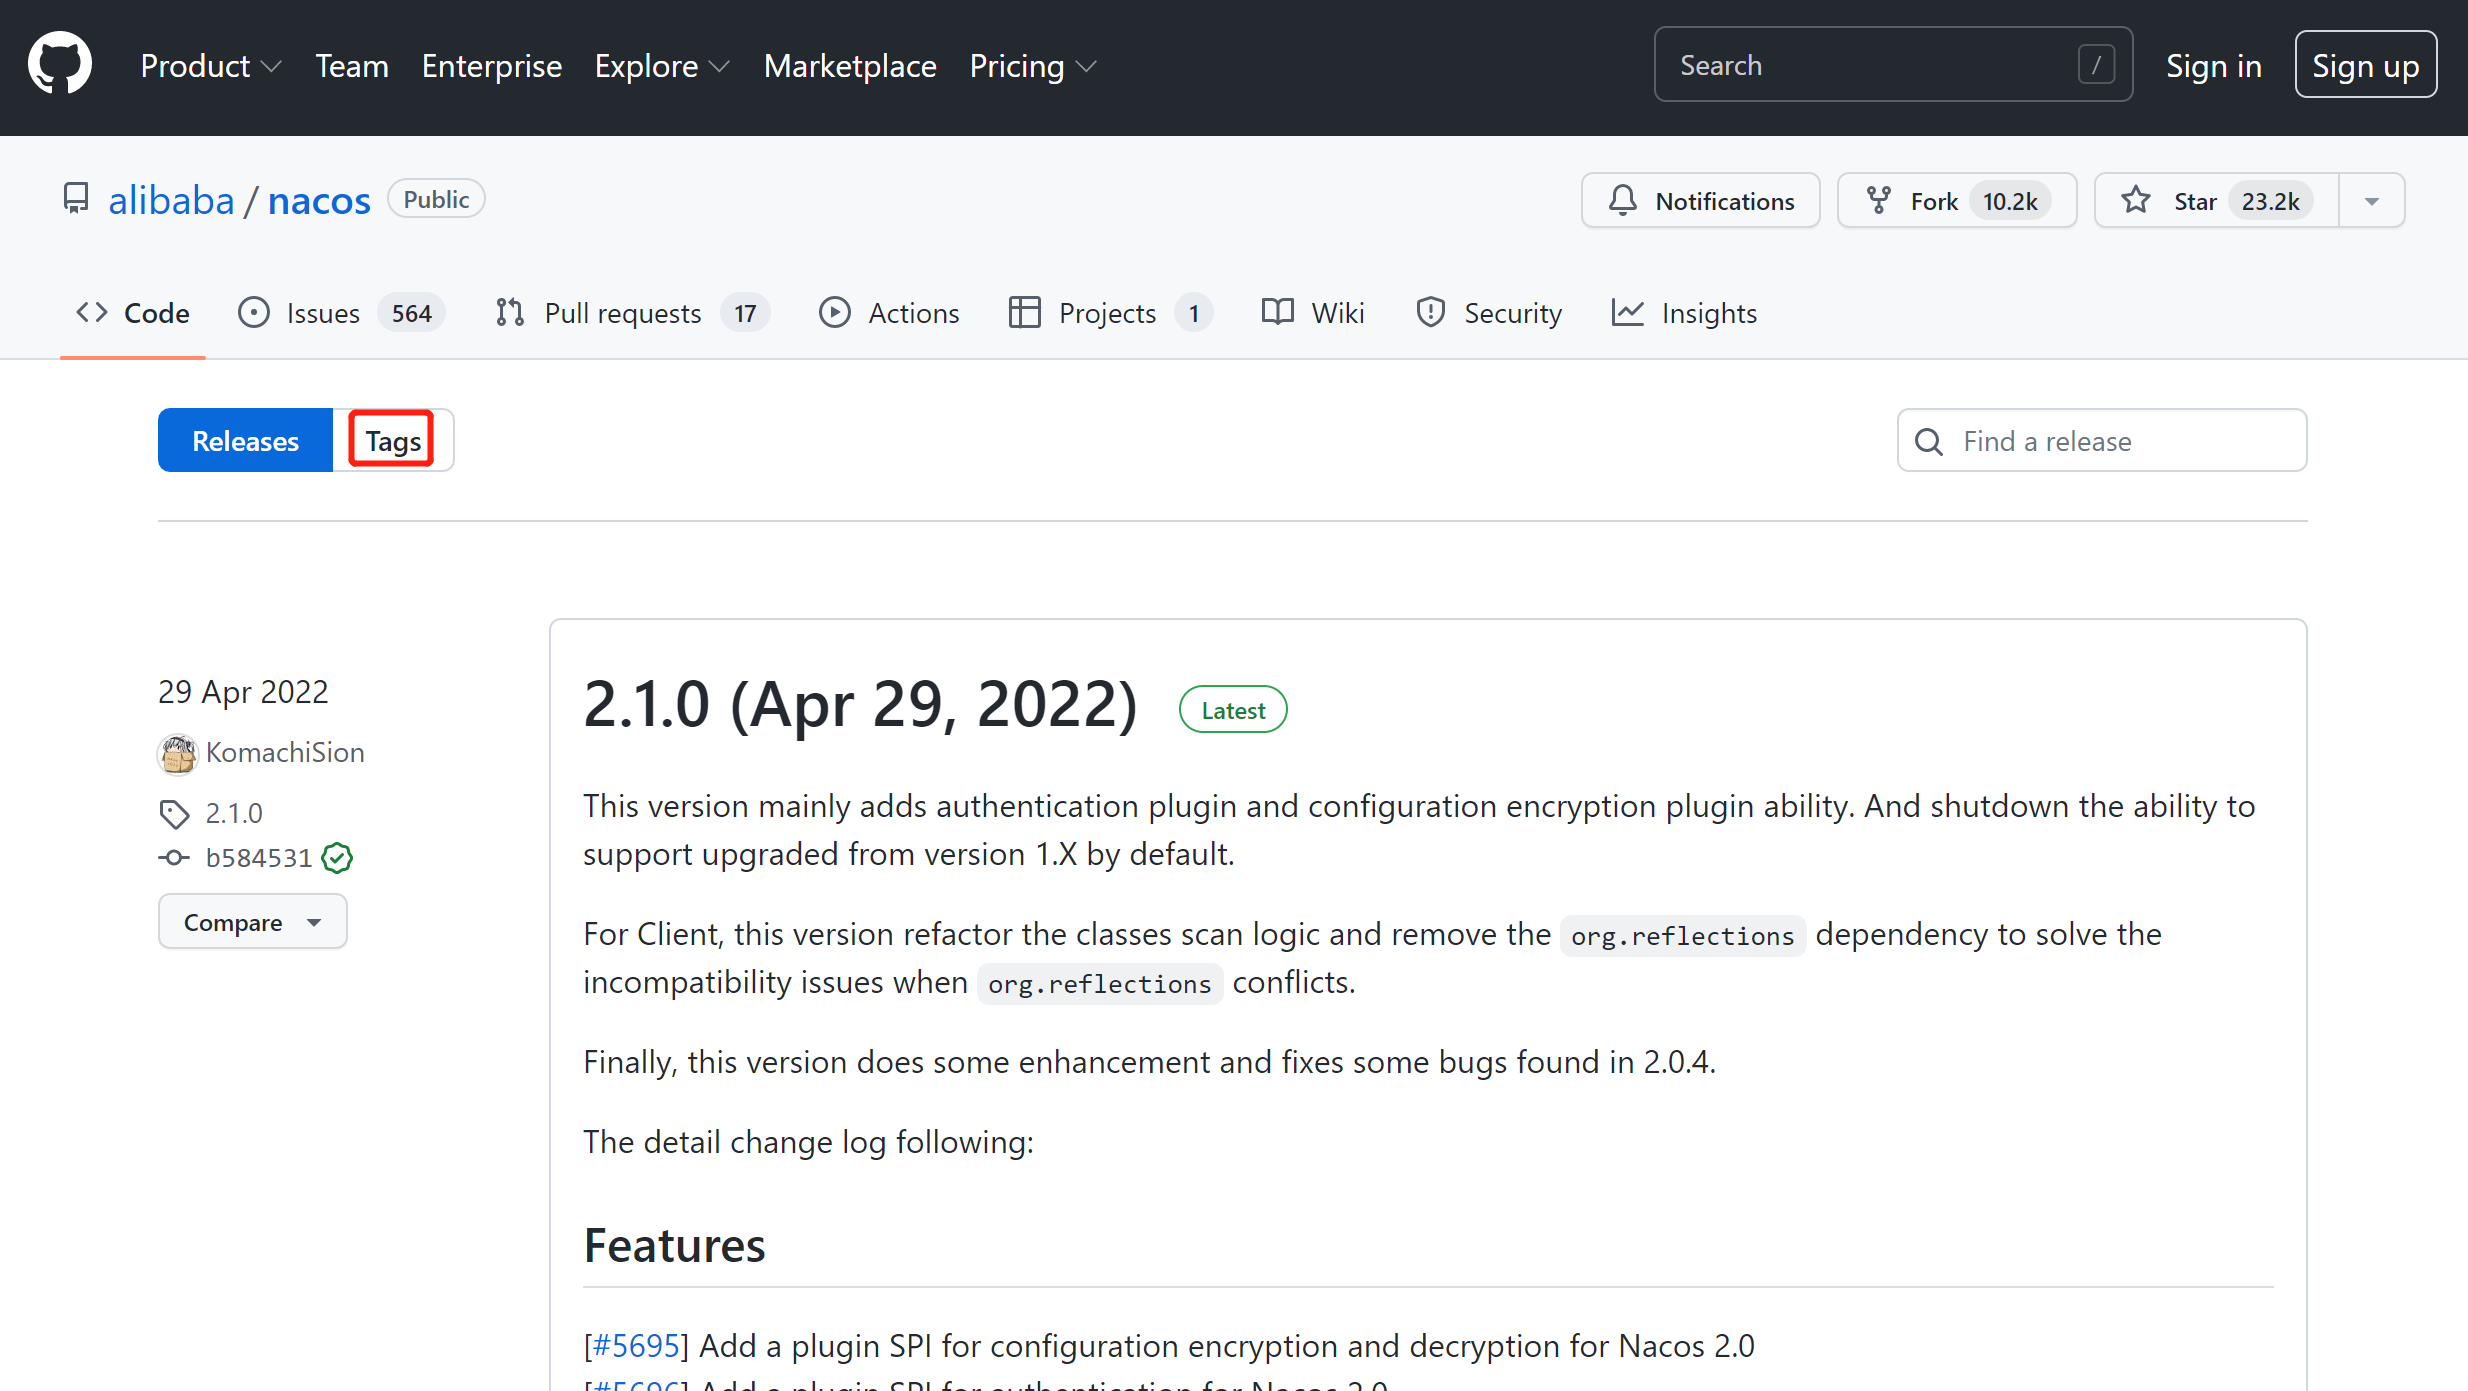Open the nacos repository link
Screen dimensions: 2468x1391
(x=319, y=200)
